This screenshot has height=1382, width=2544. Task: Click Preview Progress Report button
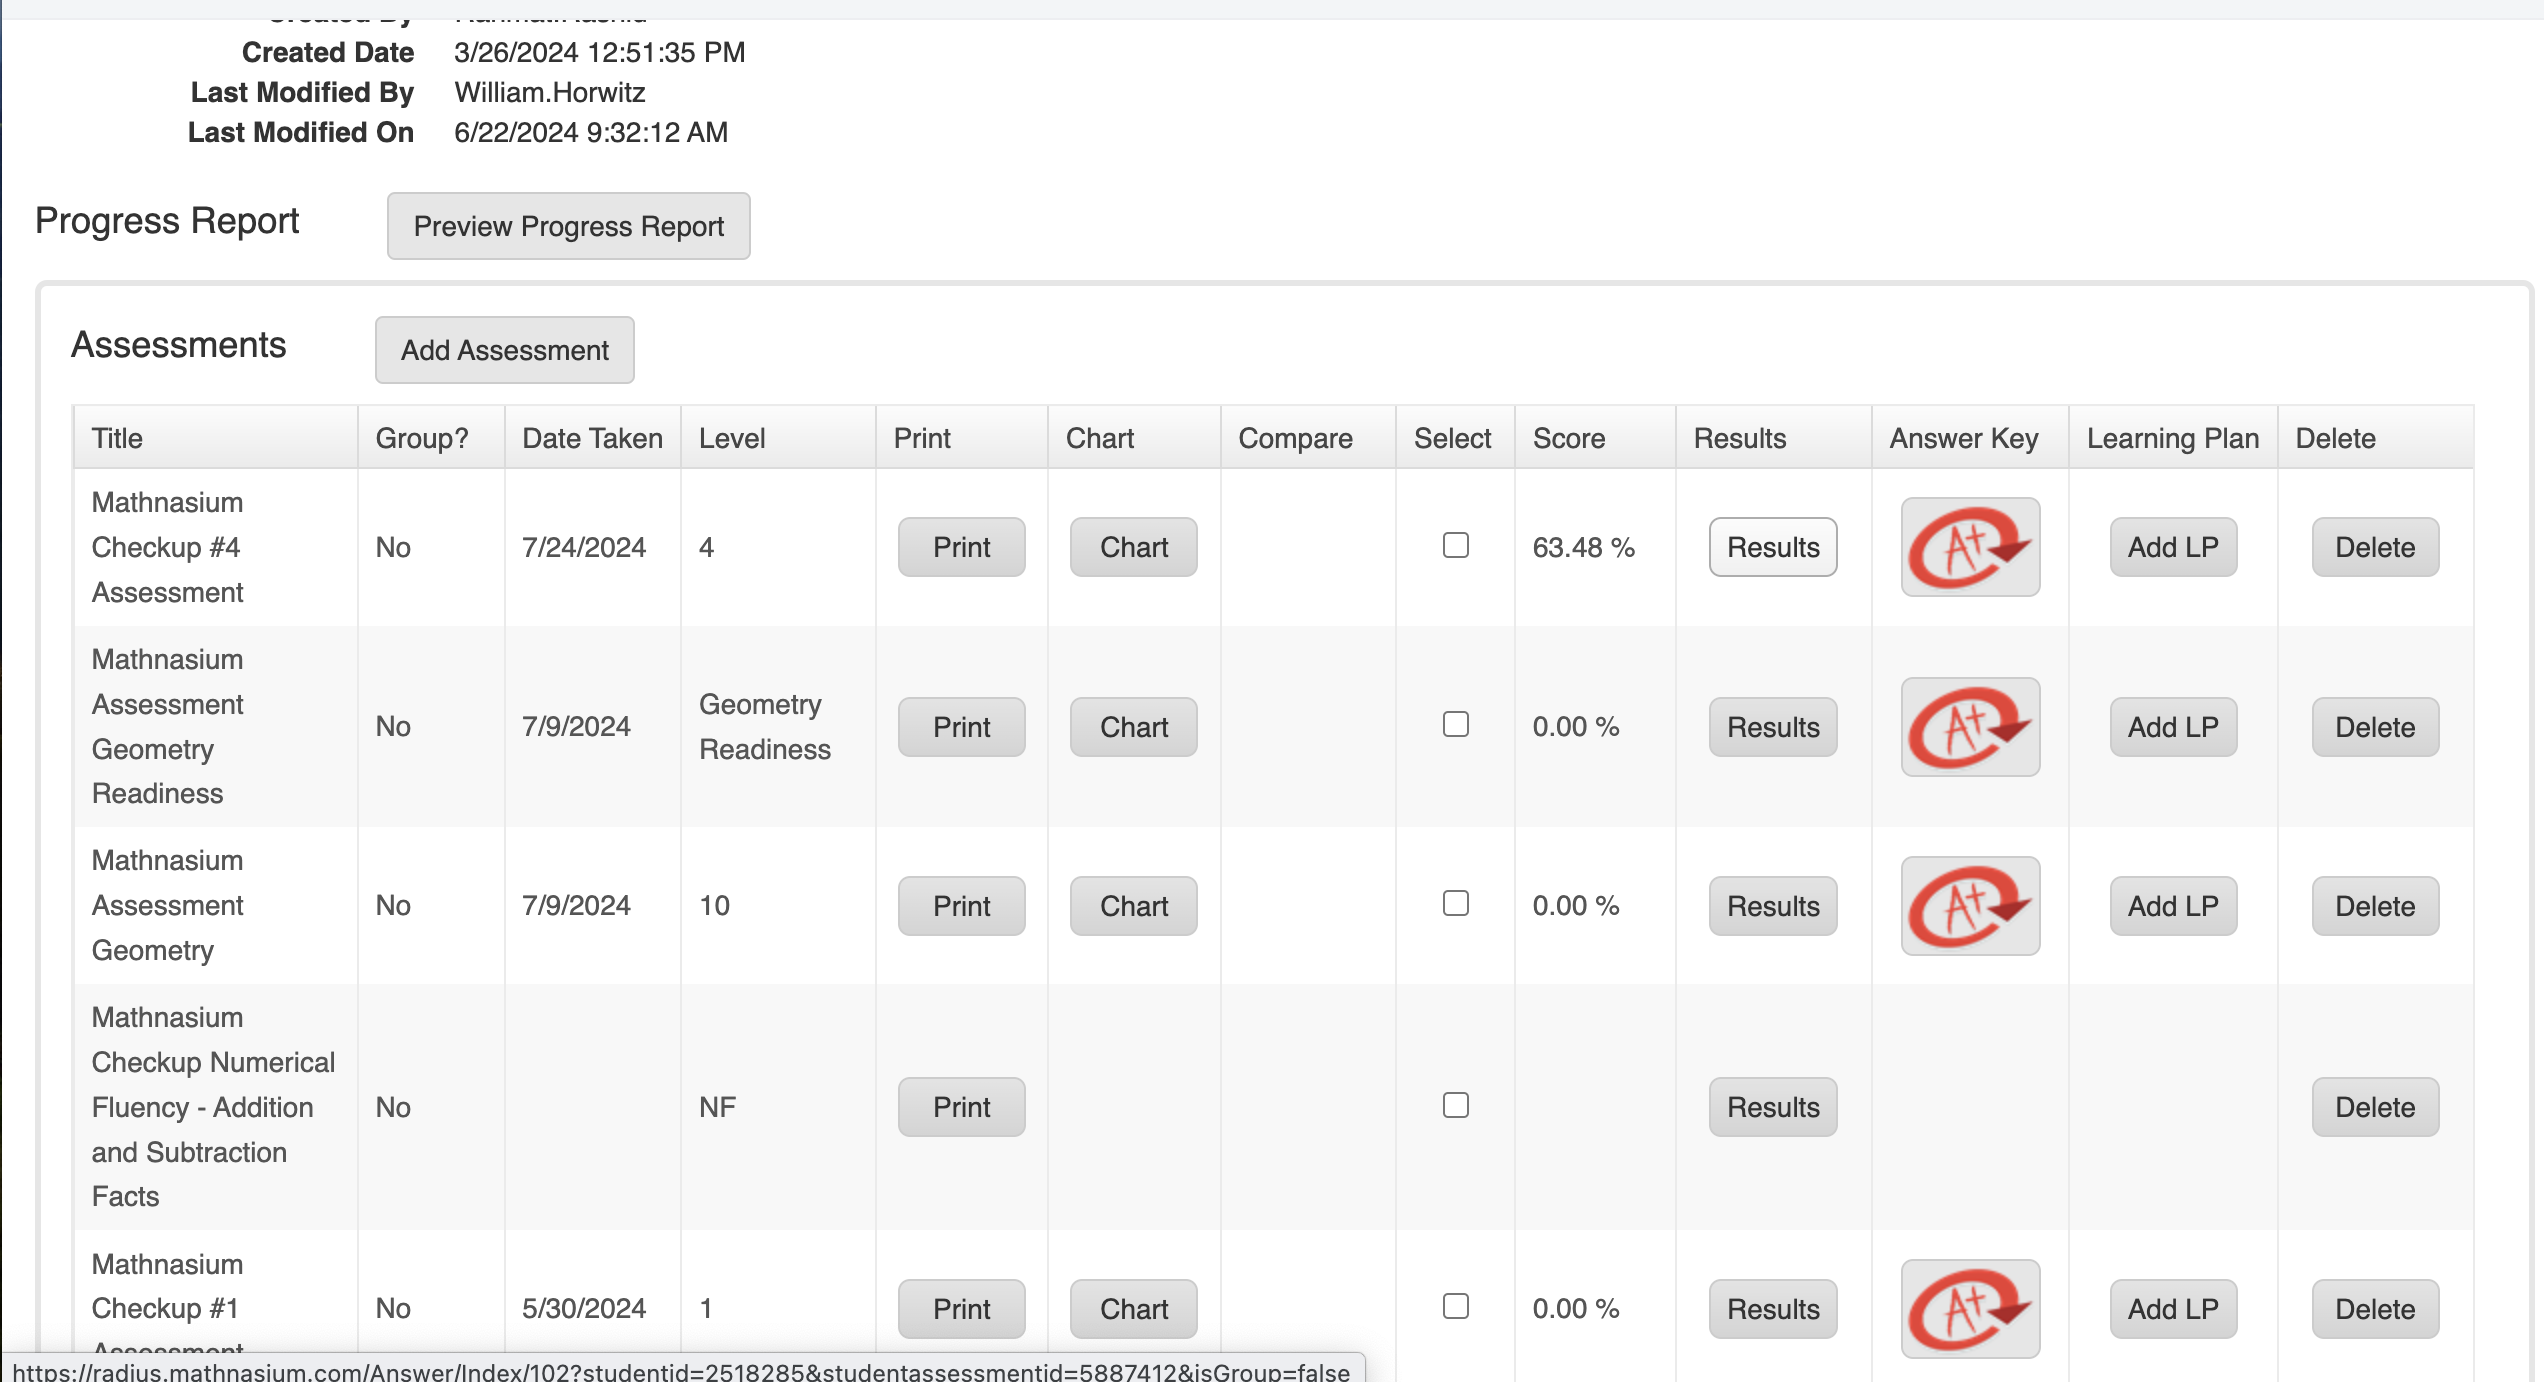pyautogui.click(x=568, y=226)
